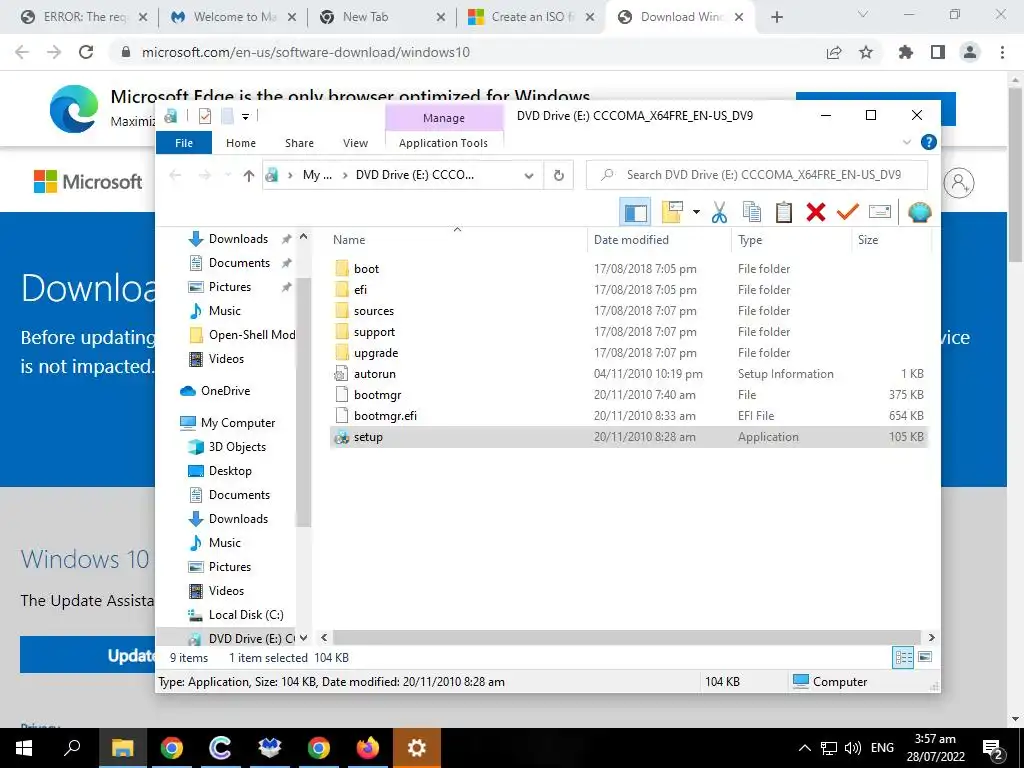
Task: Select the bootmgr.efi file
Action: (x=385, y=415)
